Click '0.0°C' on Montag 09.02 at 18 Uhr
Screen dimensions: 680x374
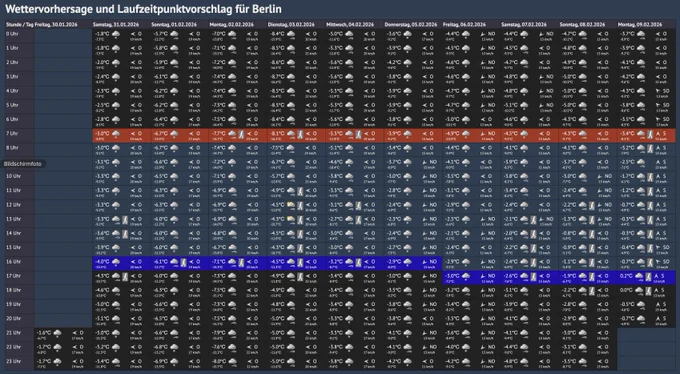627,290
